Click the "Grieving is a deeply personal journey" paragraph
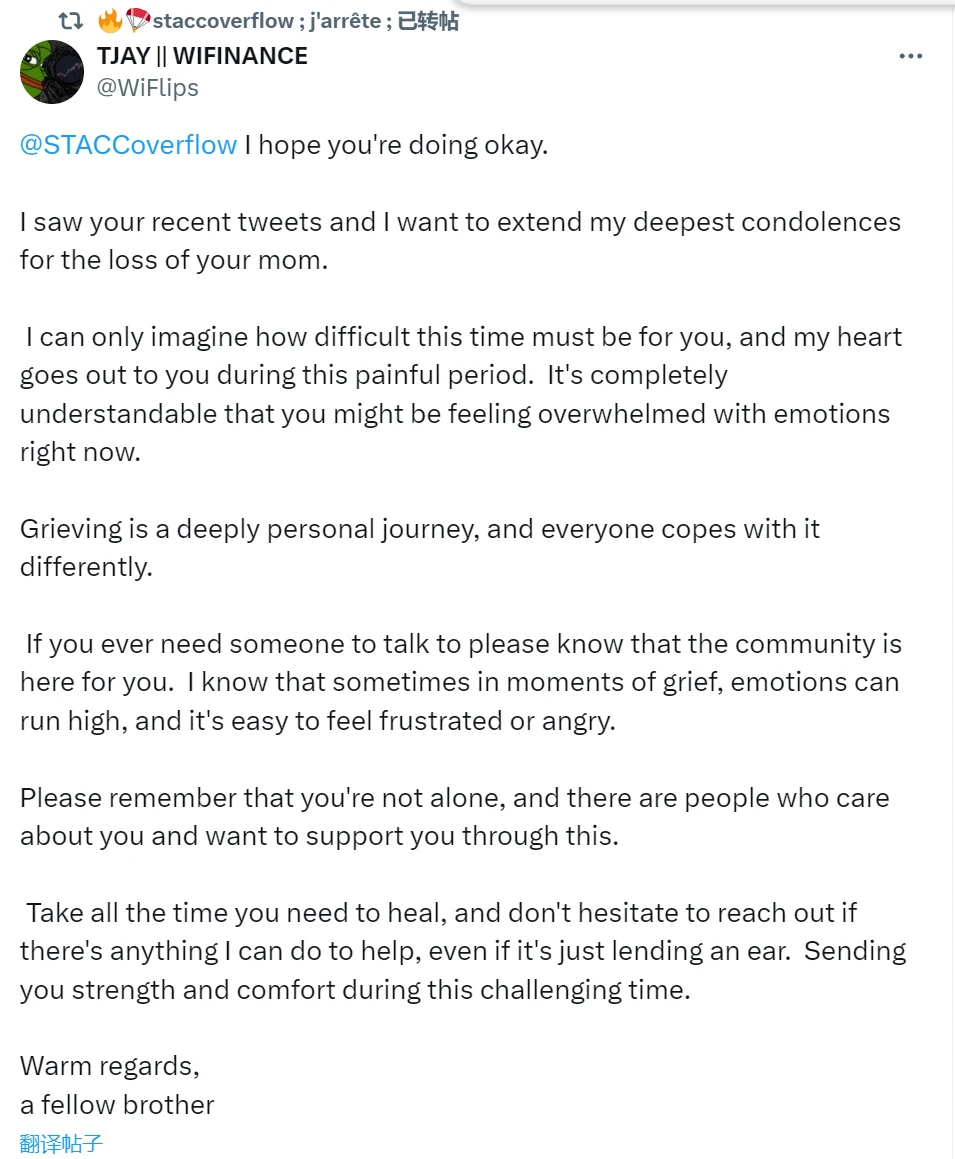 (420, 547)
